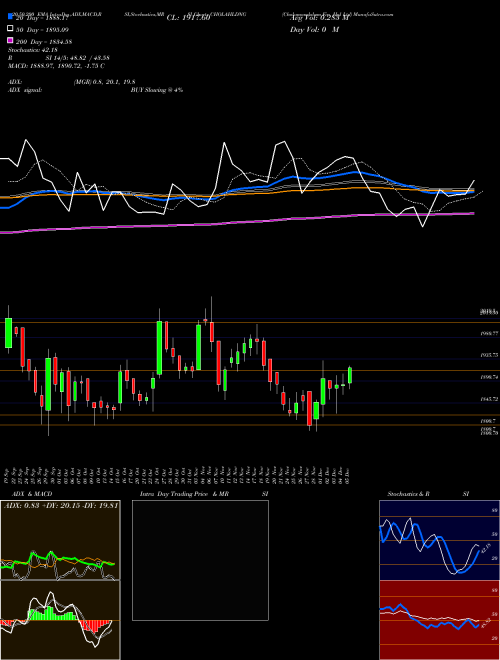This screenshot has width=500, height=660.
Task: Click the 'SI 14/3: 48.82 / 48.58' readout
Action: point(78,58)
